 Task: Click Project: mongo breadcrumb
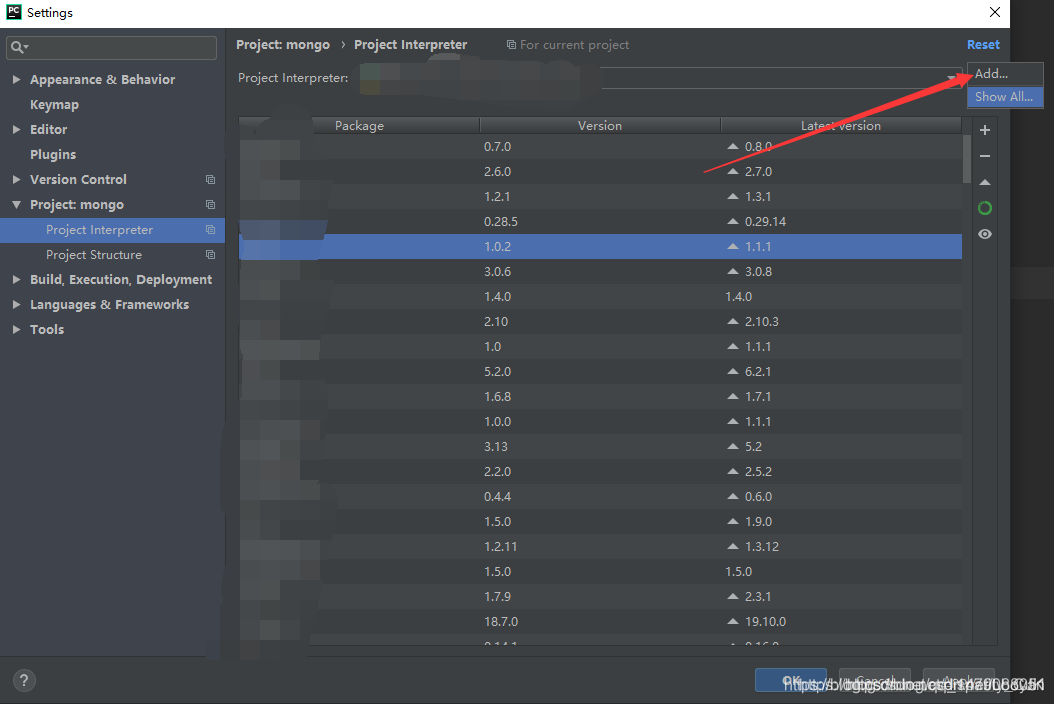pyautogui.click(x=283, y=44)
